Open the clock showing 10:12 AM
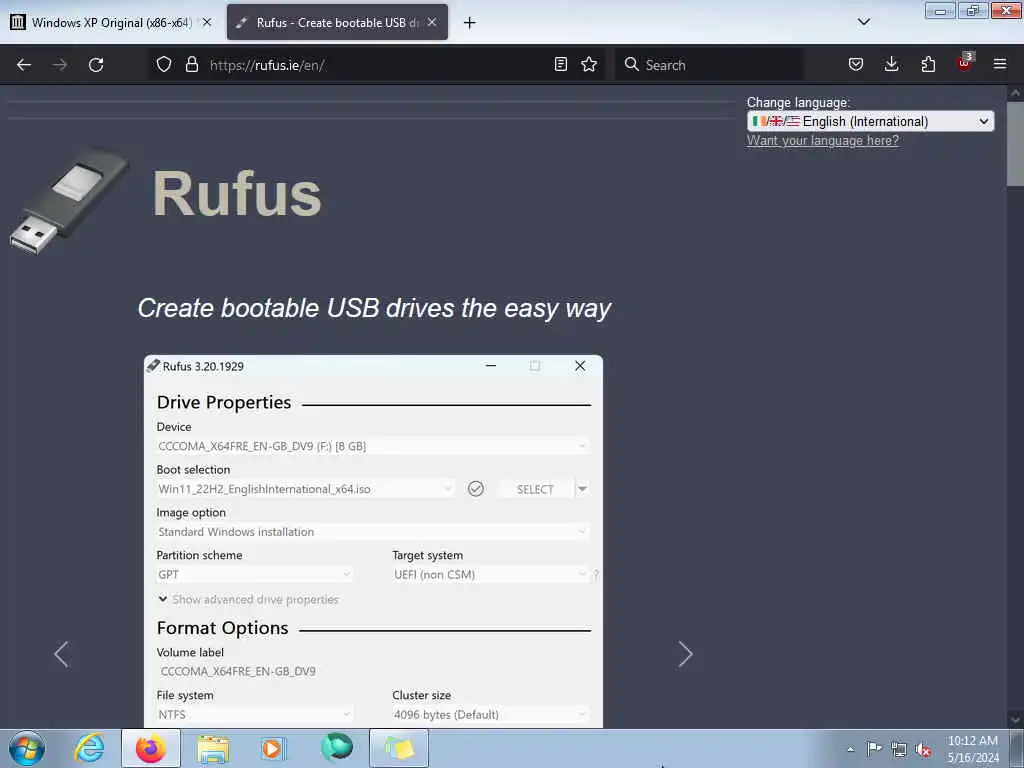Image resolution: width=1024 pixels, height=768 pixels. (x=973, y=749)
